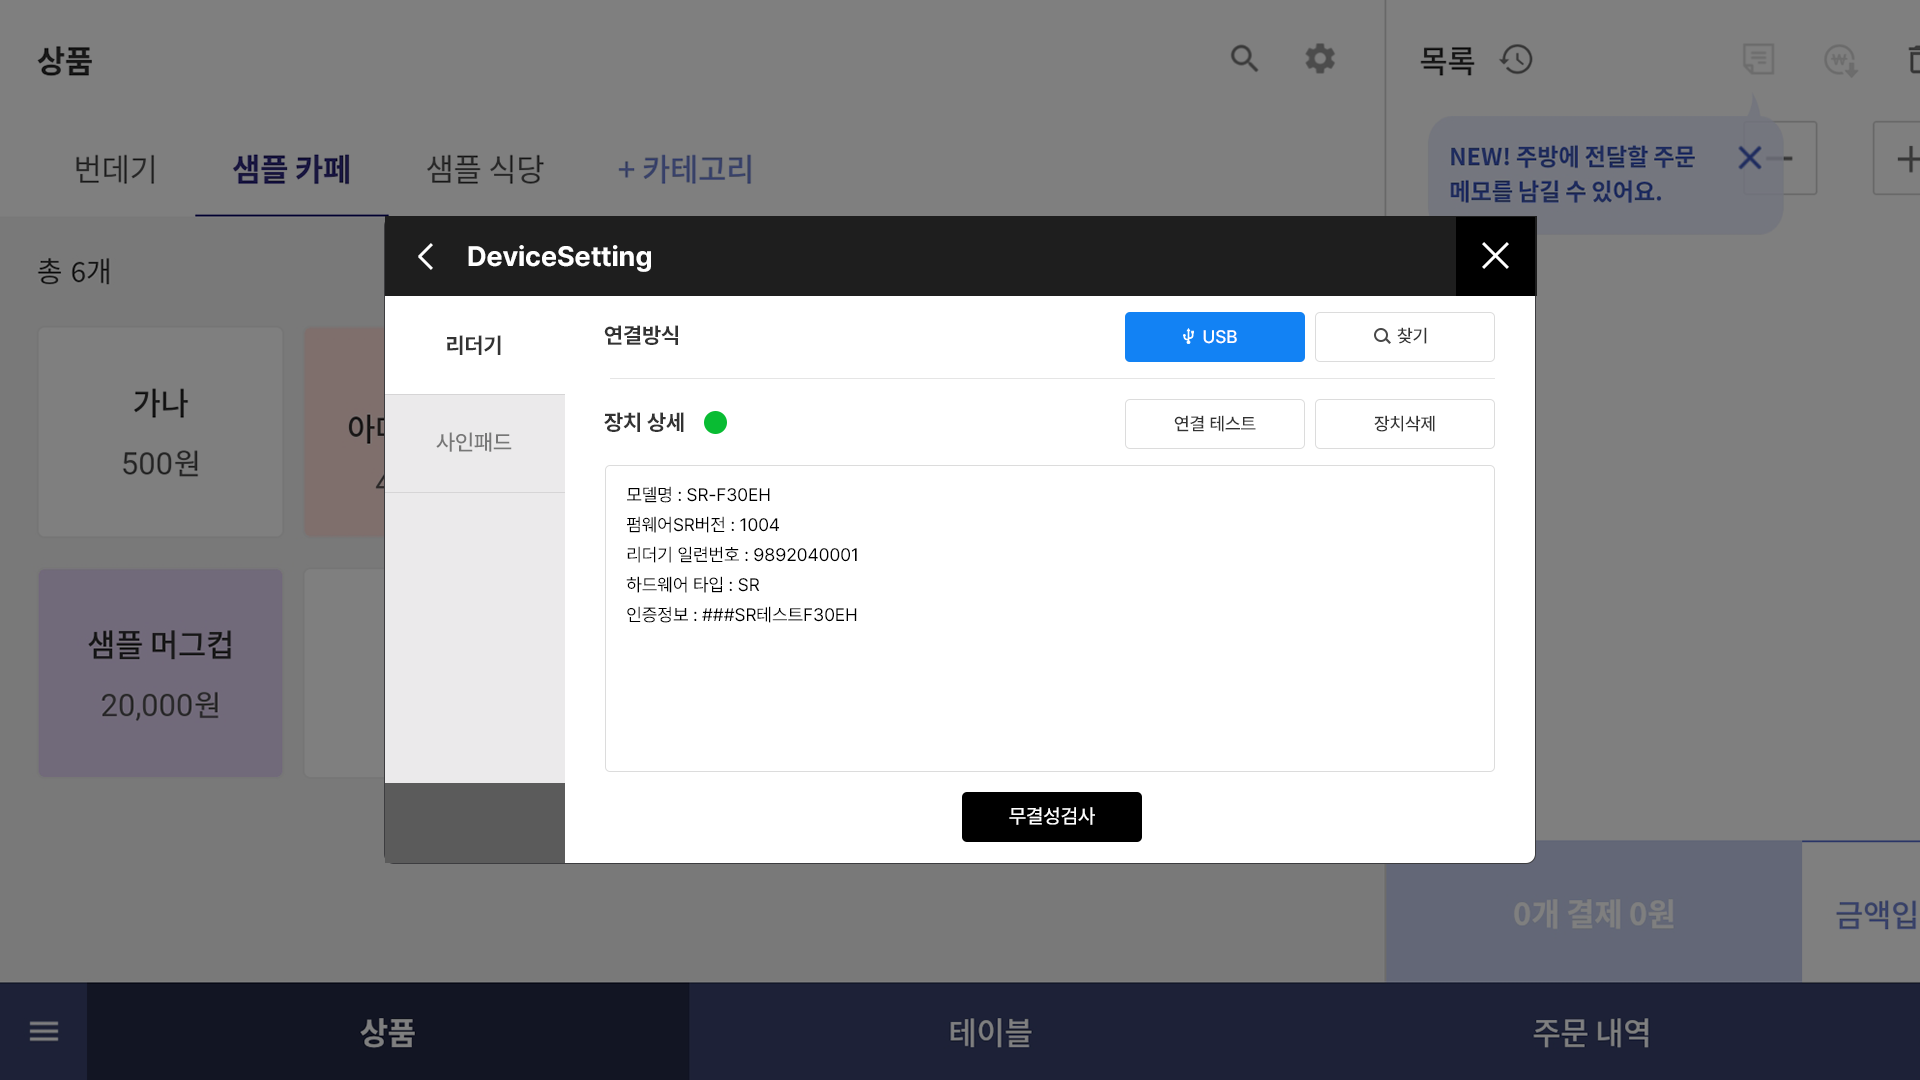Open the 상품 bottom navigation tab
Viewport: 1920px width, 1080px height.
click(x=388, y=1031)
